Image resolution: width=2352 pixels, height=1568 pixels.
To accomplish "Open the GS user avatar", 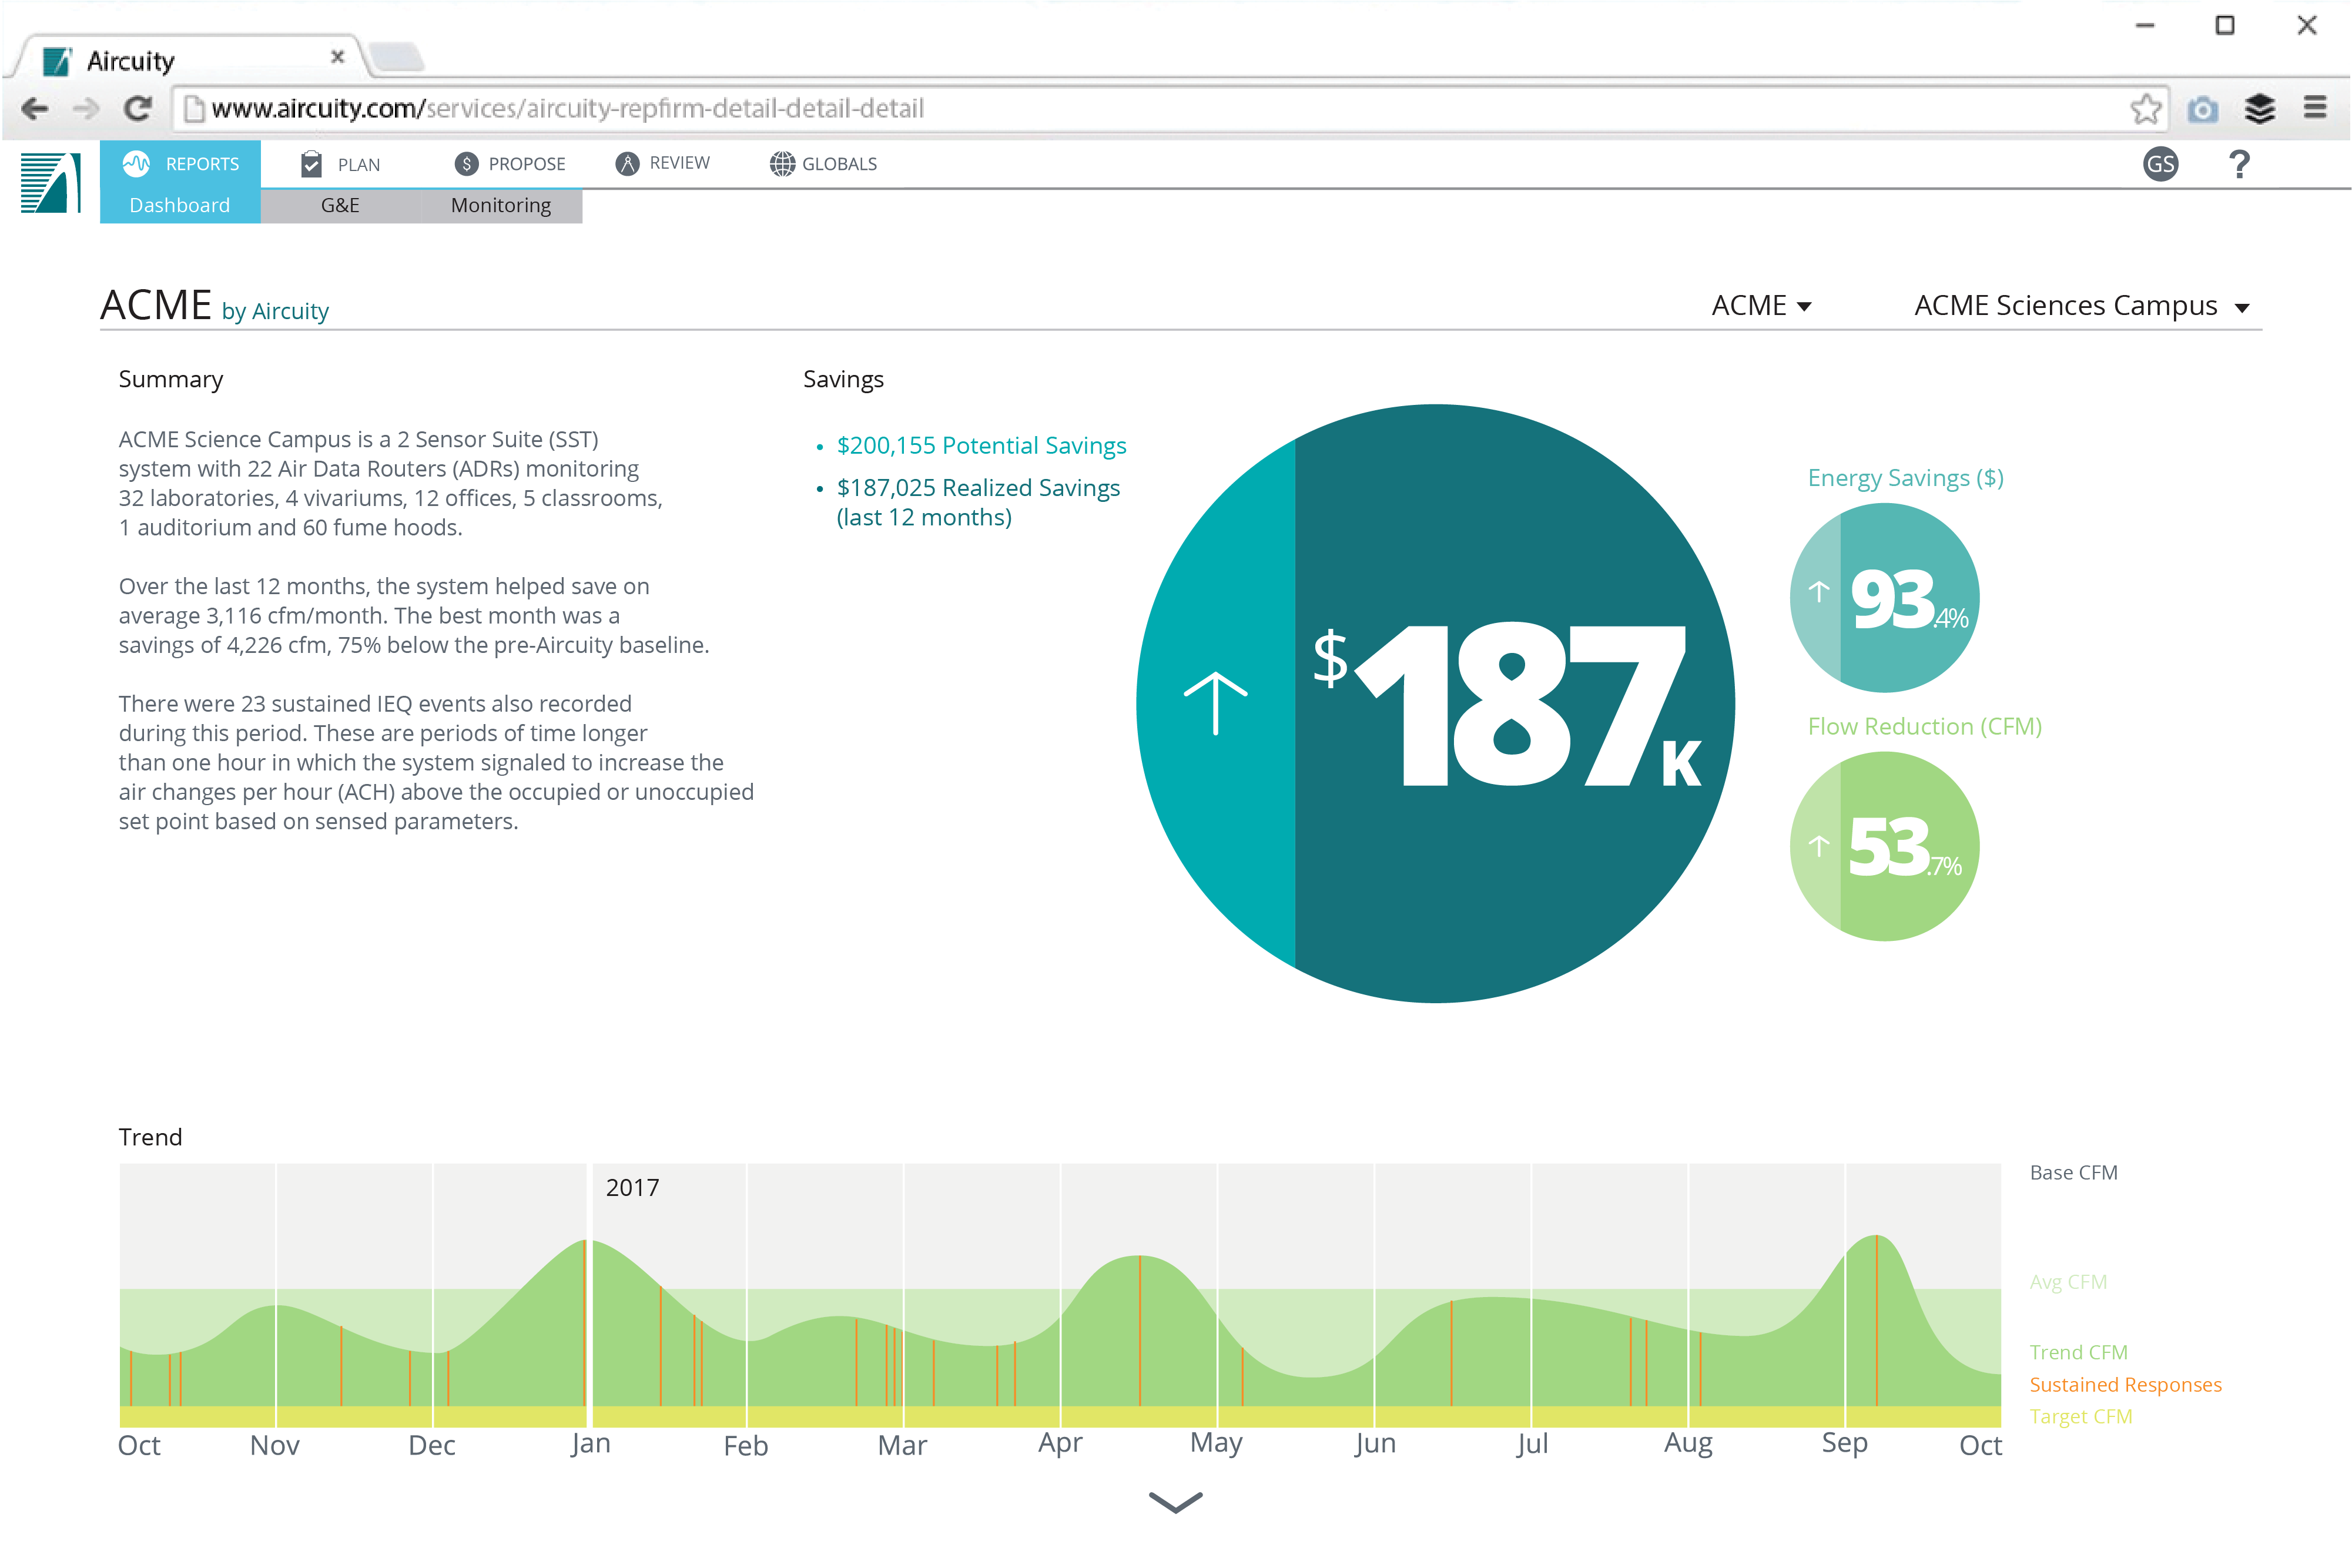I will point(2161,164).
